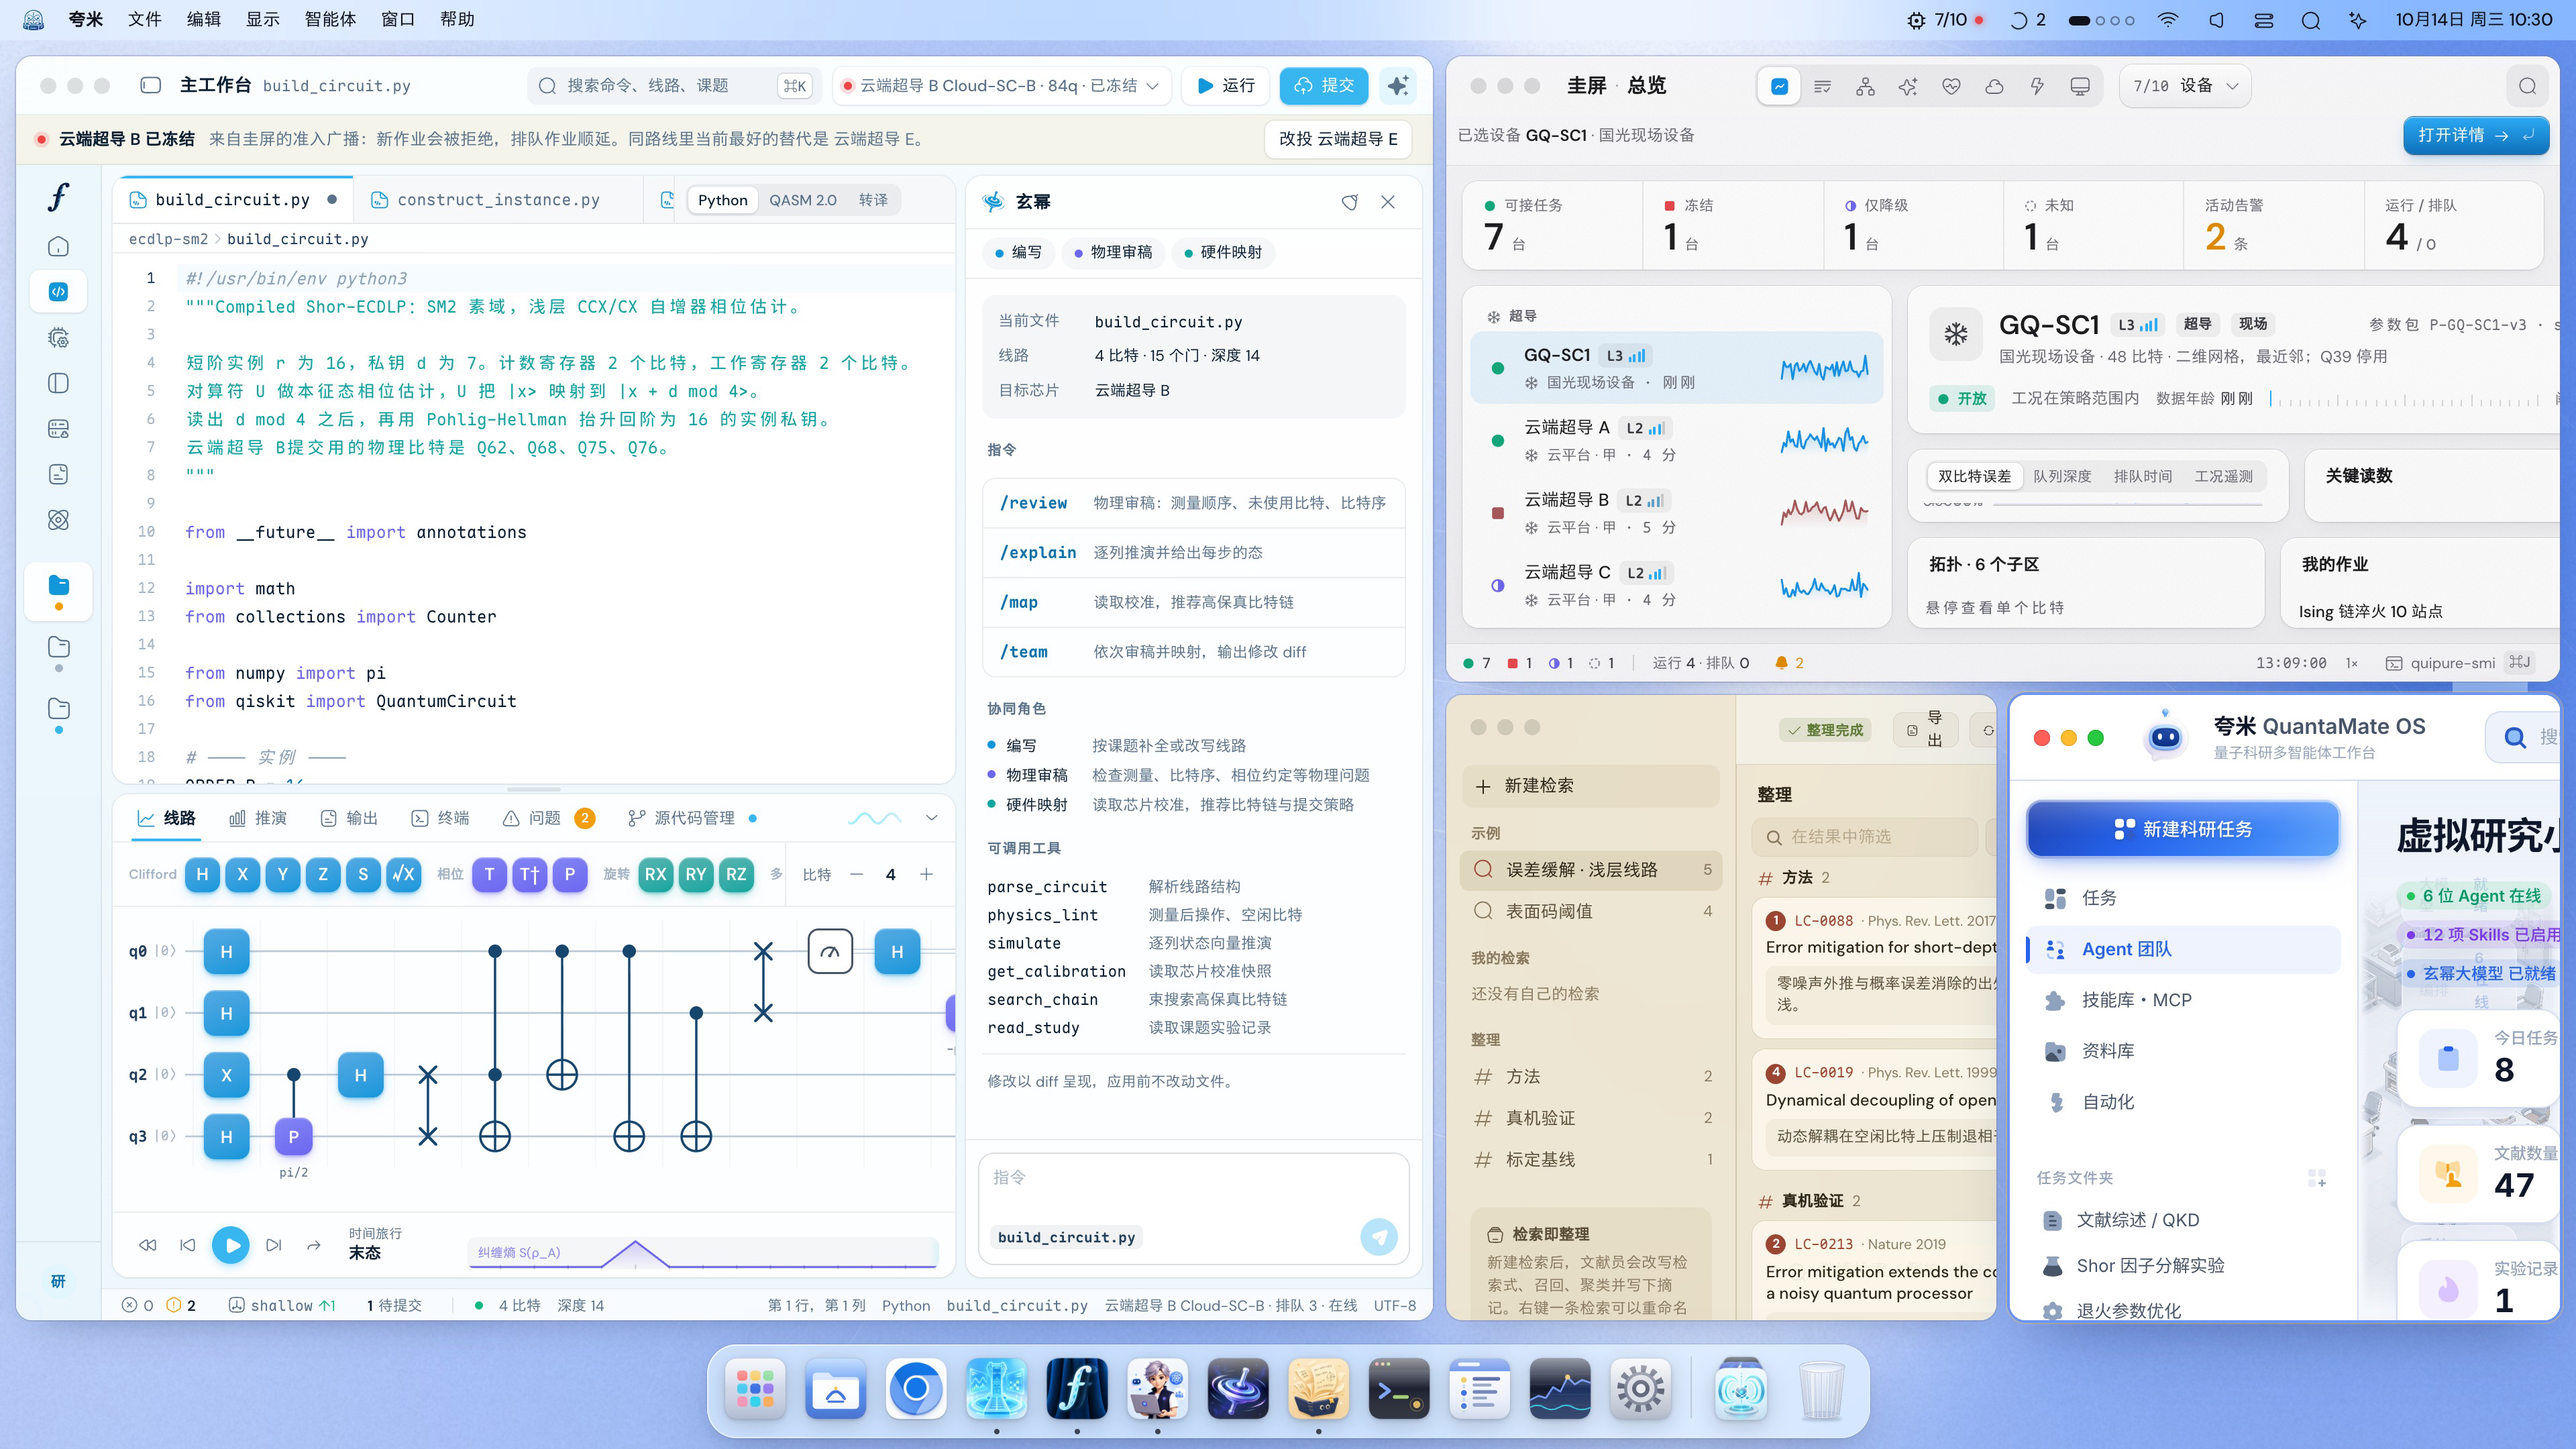Open macOS Control Center in the menu bar

(x=2264, y=20)
